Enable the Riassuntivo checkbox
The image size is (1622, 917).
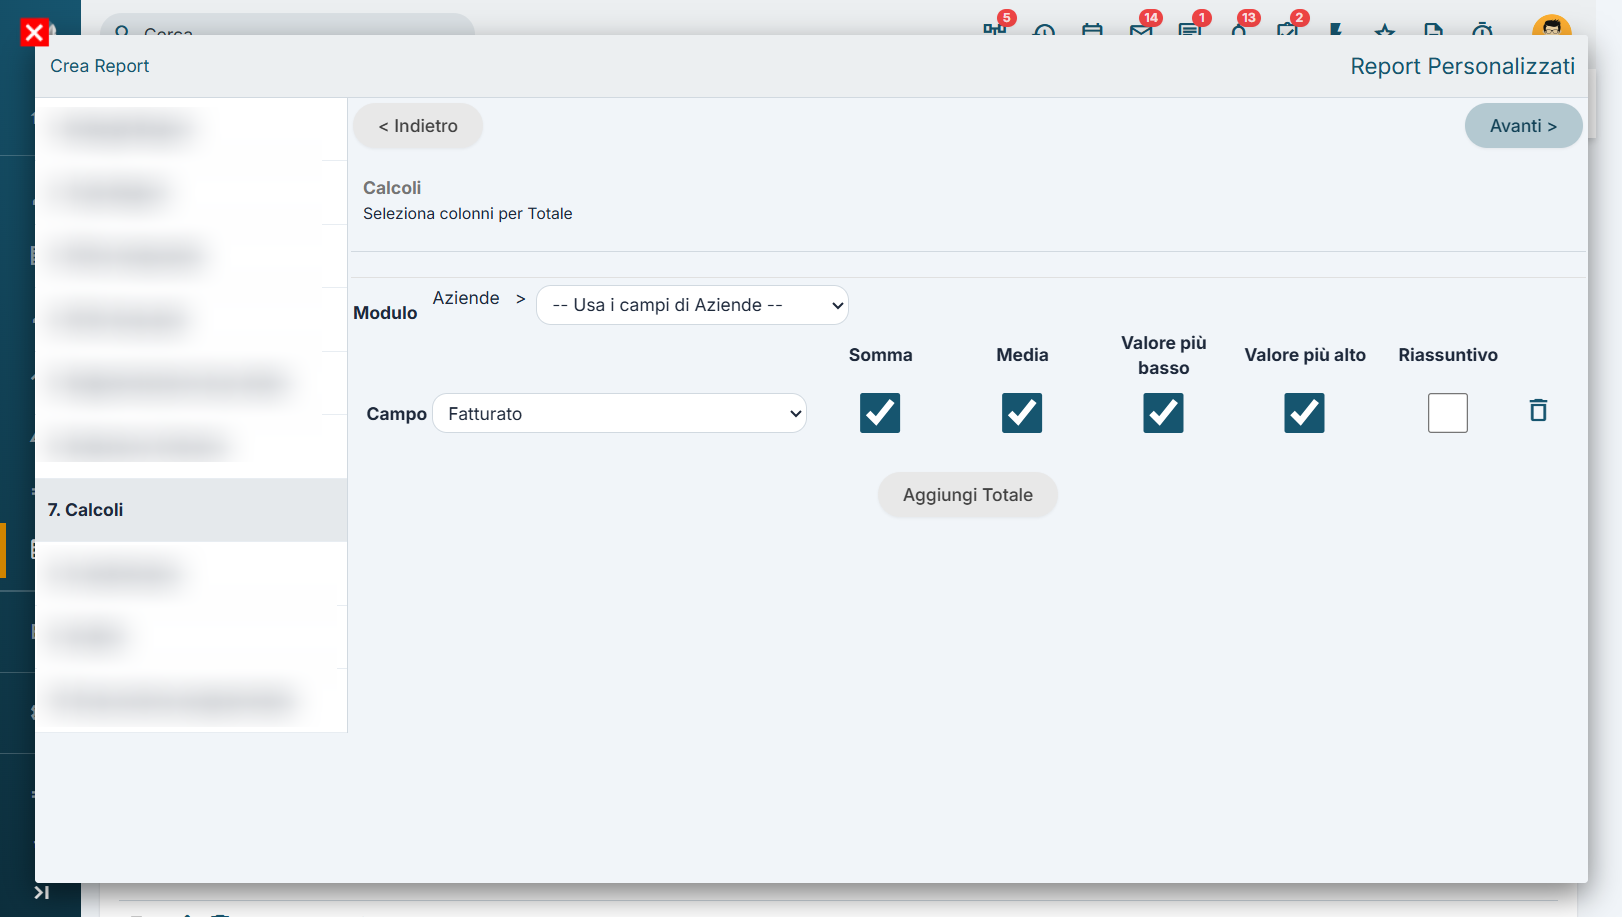(x=1448, y=413)
